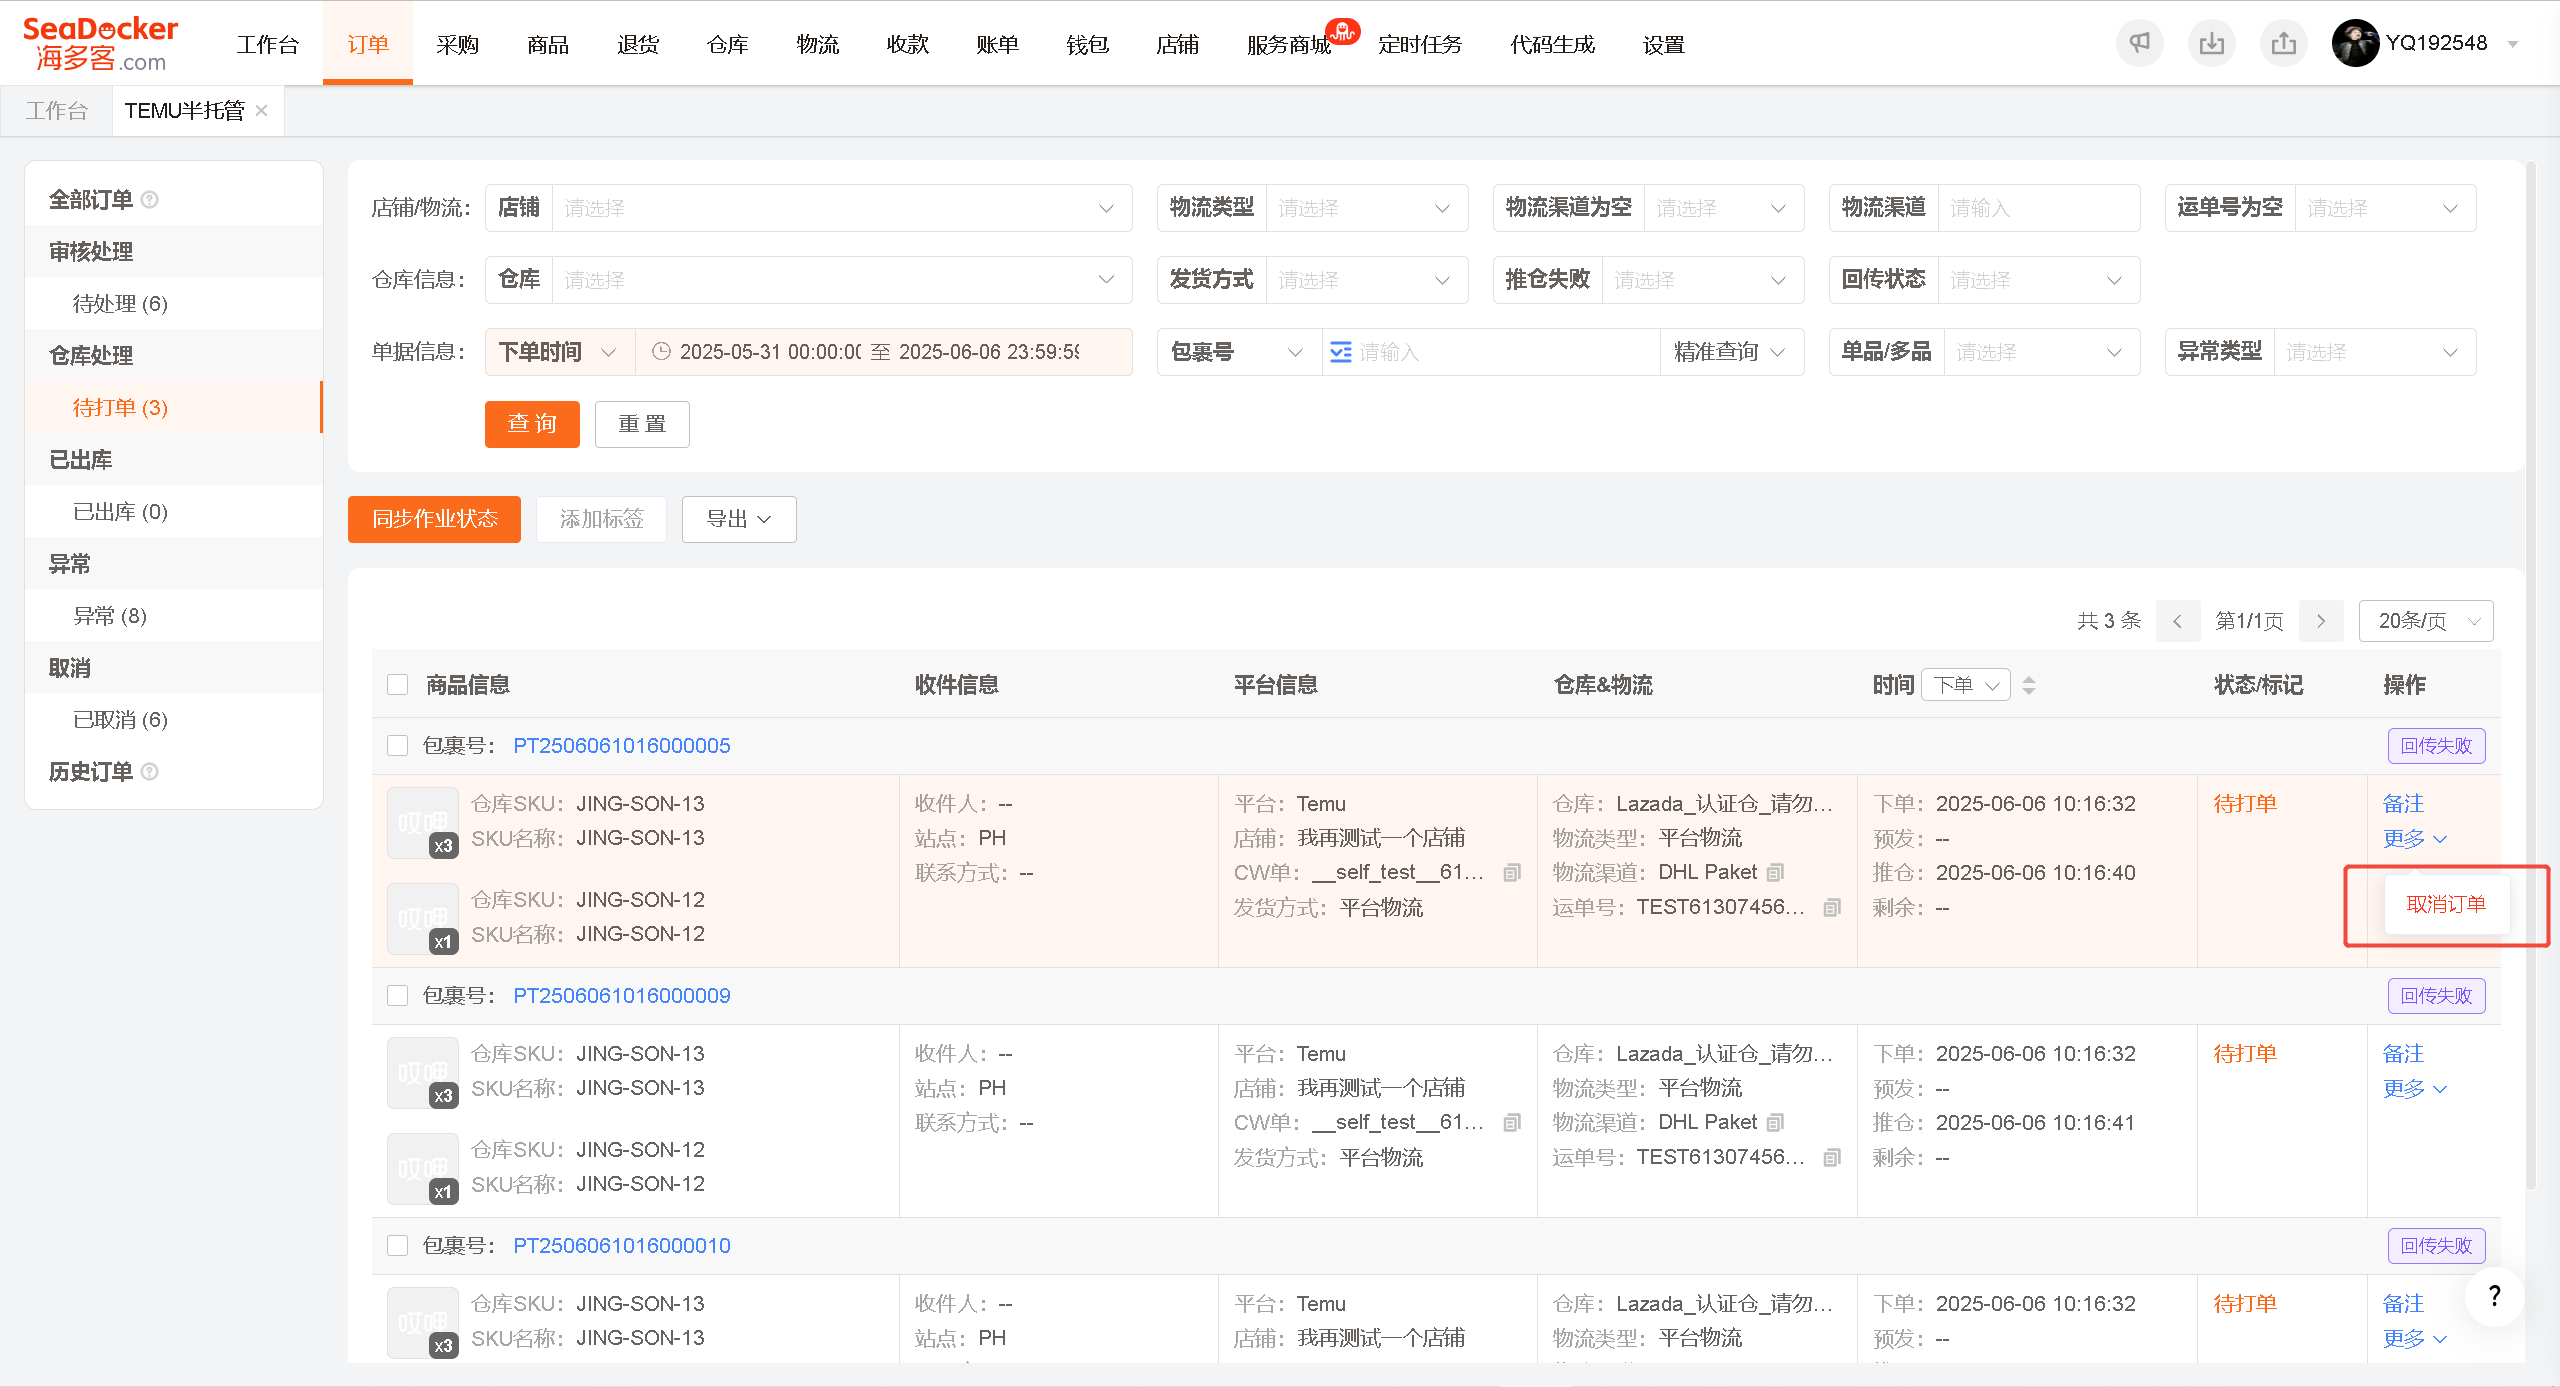Click the clock icon in date range
The height and width of the screenshot is (1387, 2560).
(x=661, y=352)
